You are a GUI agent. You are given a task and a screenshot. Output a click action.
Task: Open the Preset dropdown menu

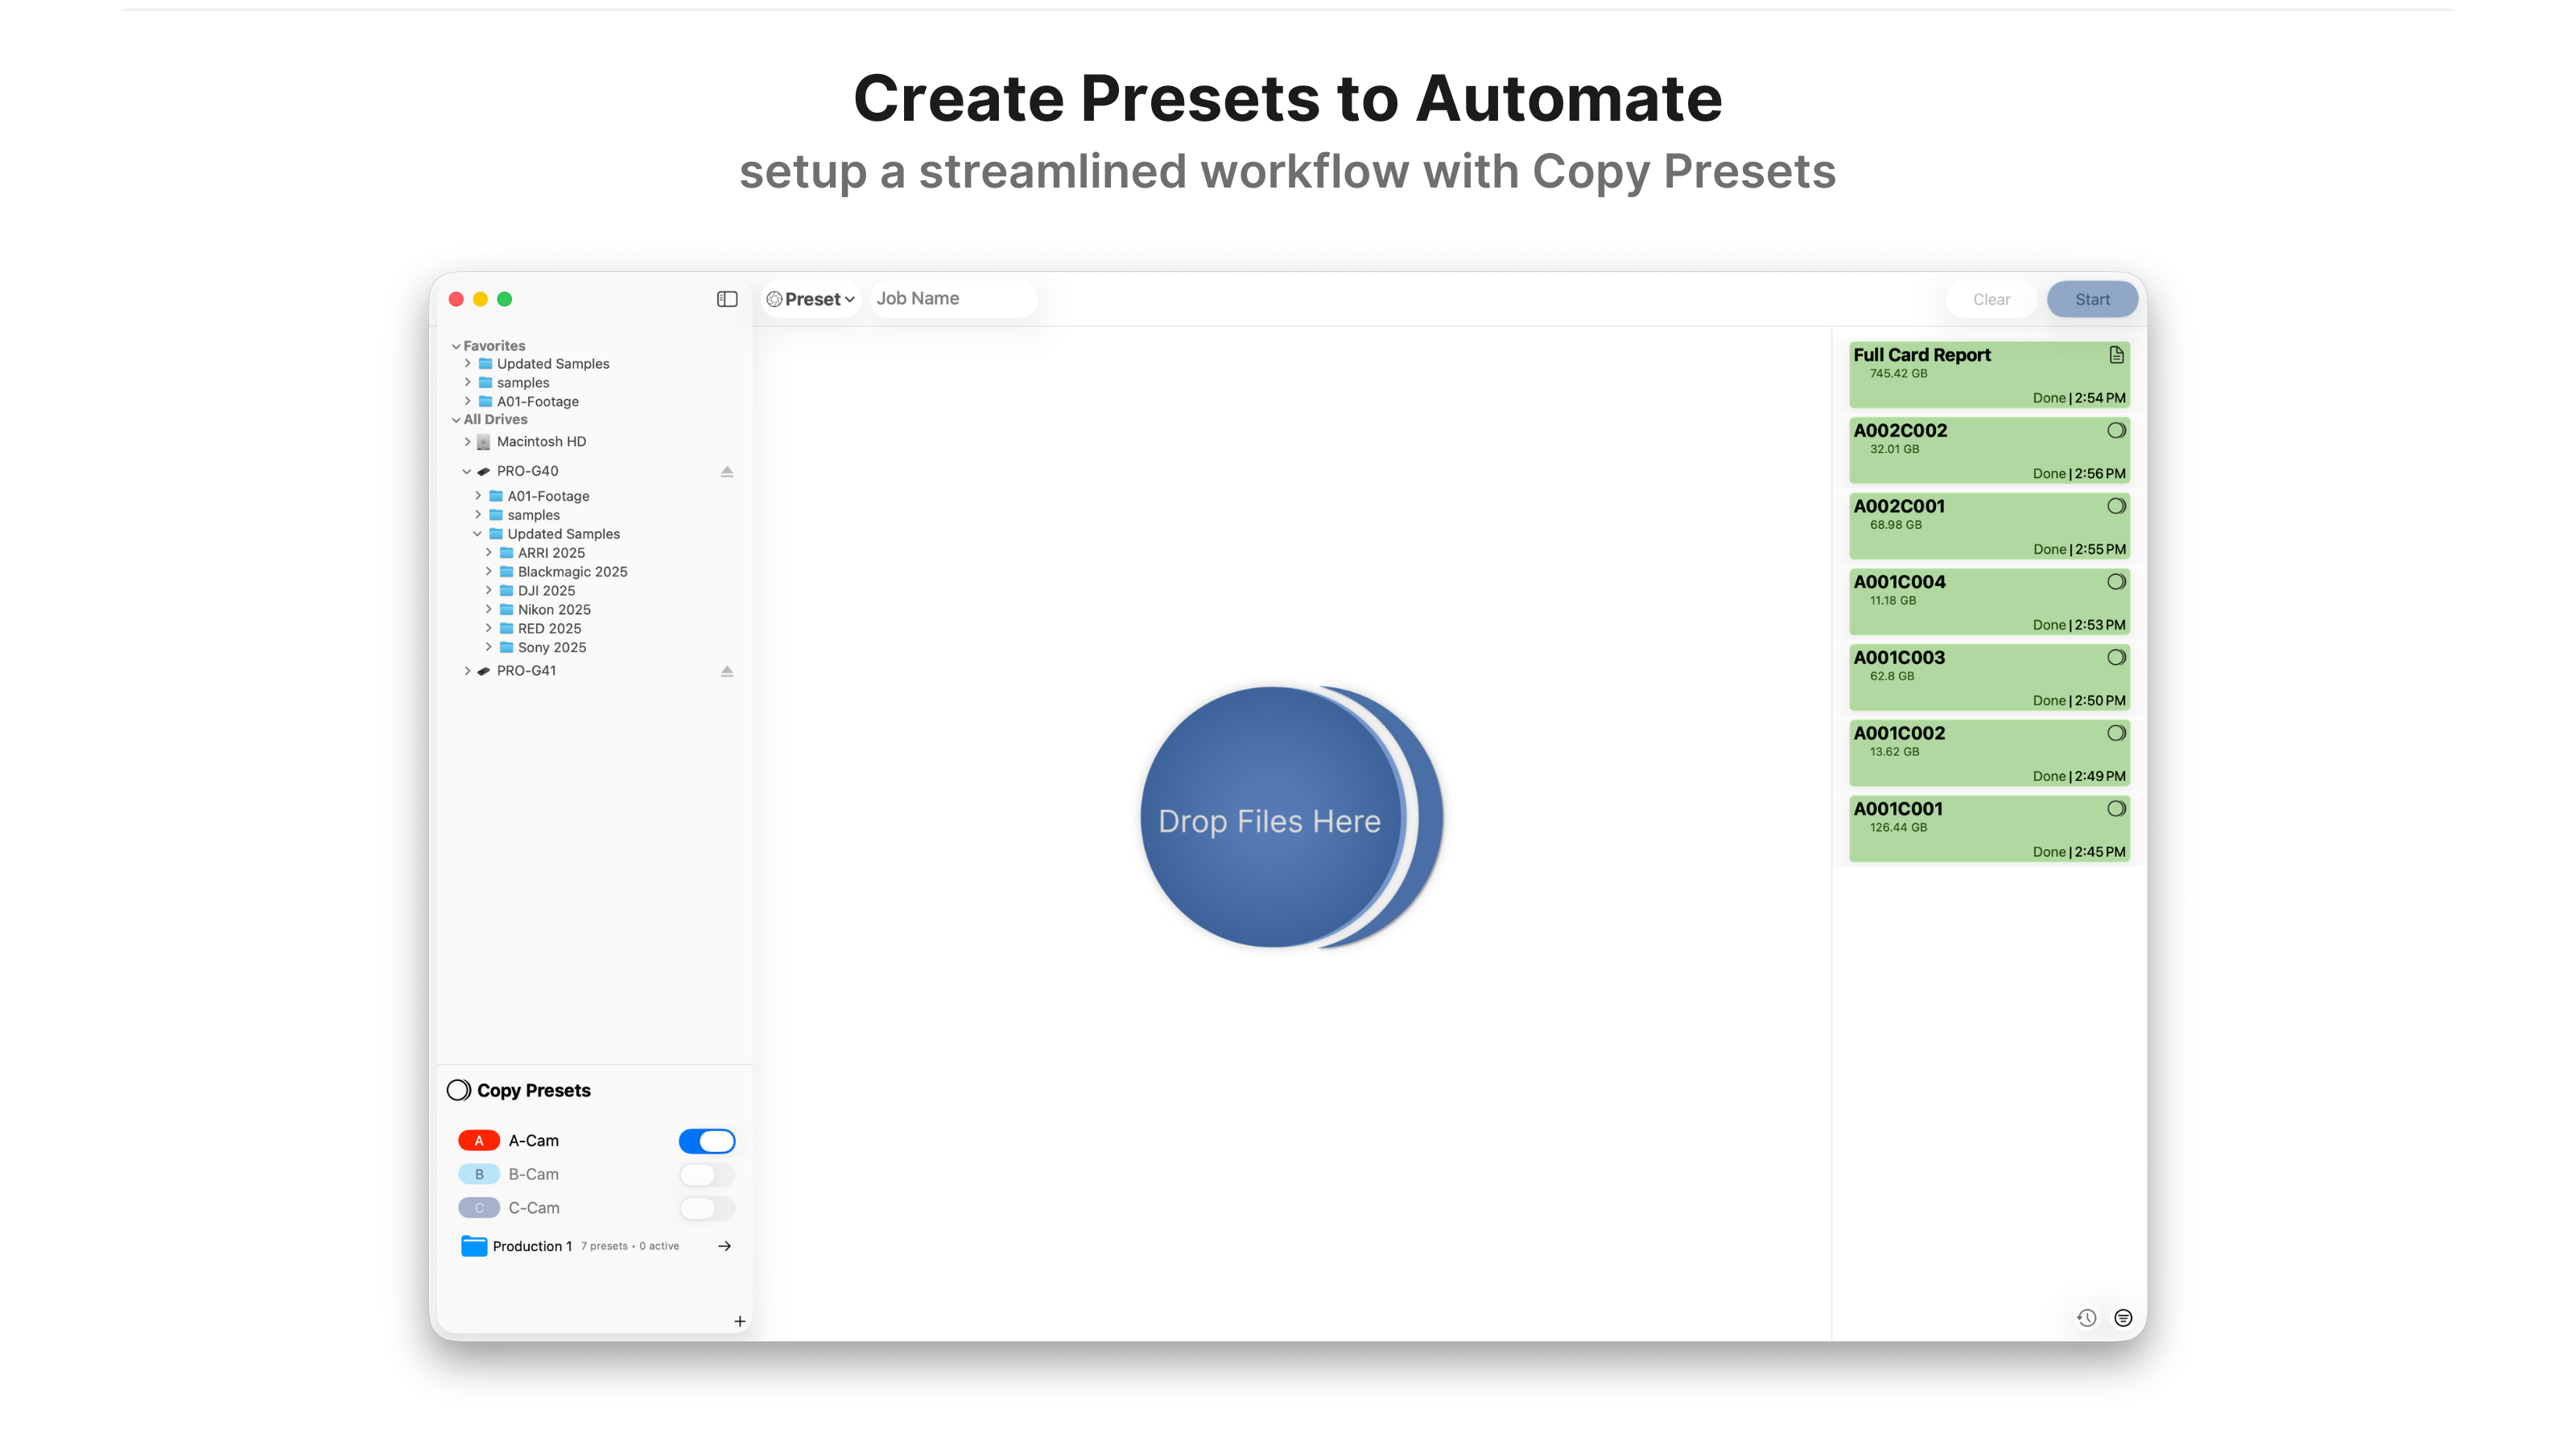tap(811, 299)
